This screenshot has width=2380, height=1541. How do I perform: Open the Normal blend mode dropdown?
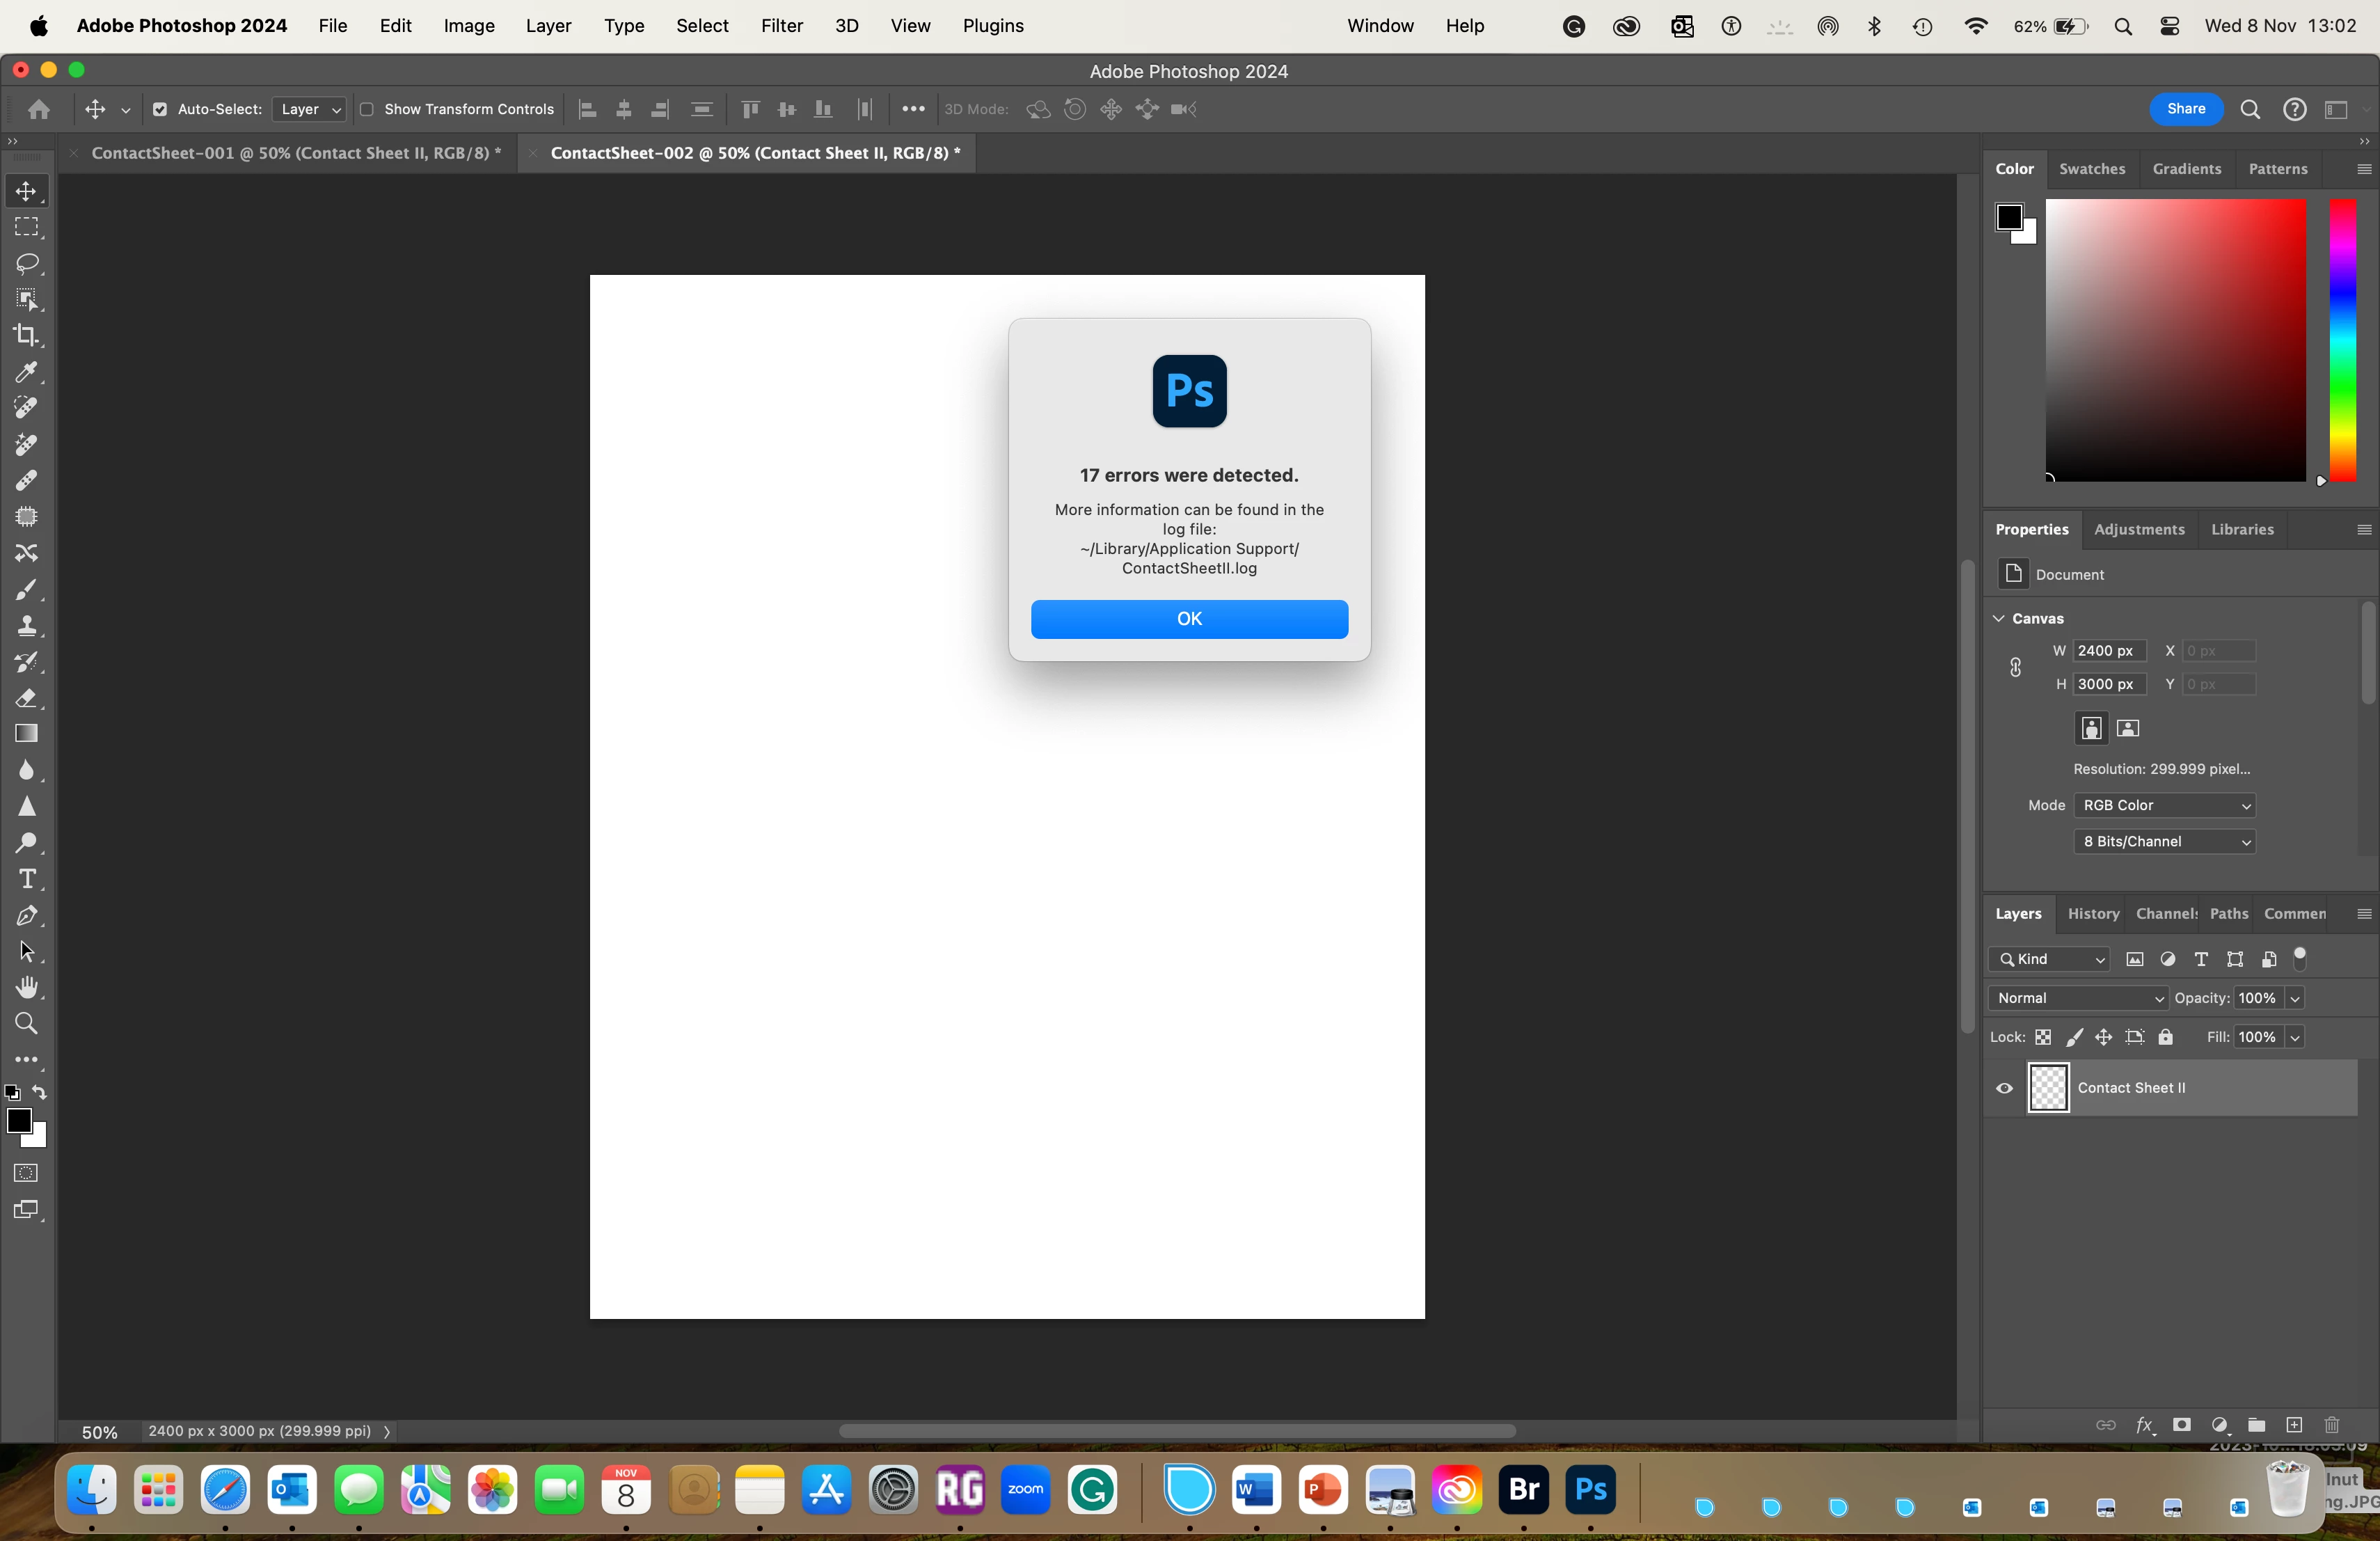(2077, 998)
